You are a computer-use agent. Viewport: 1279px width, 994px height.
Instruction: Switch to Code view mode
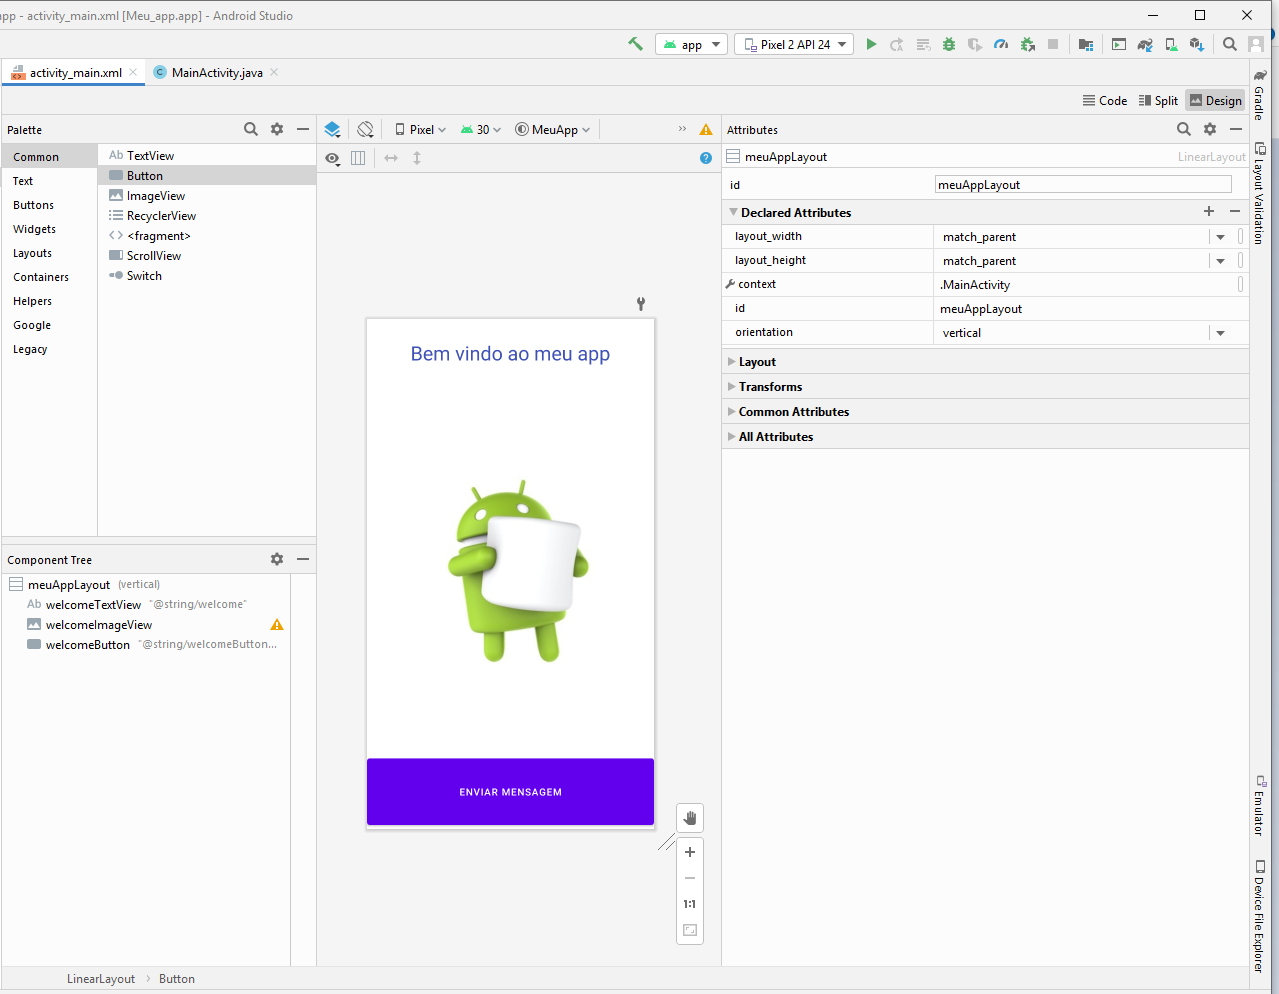(1104, 100)
